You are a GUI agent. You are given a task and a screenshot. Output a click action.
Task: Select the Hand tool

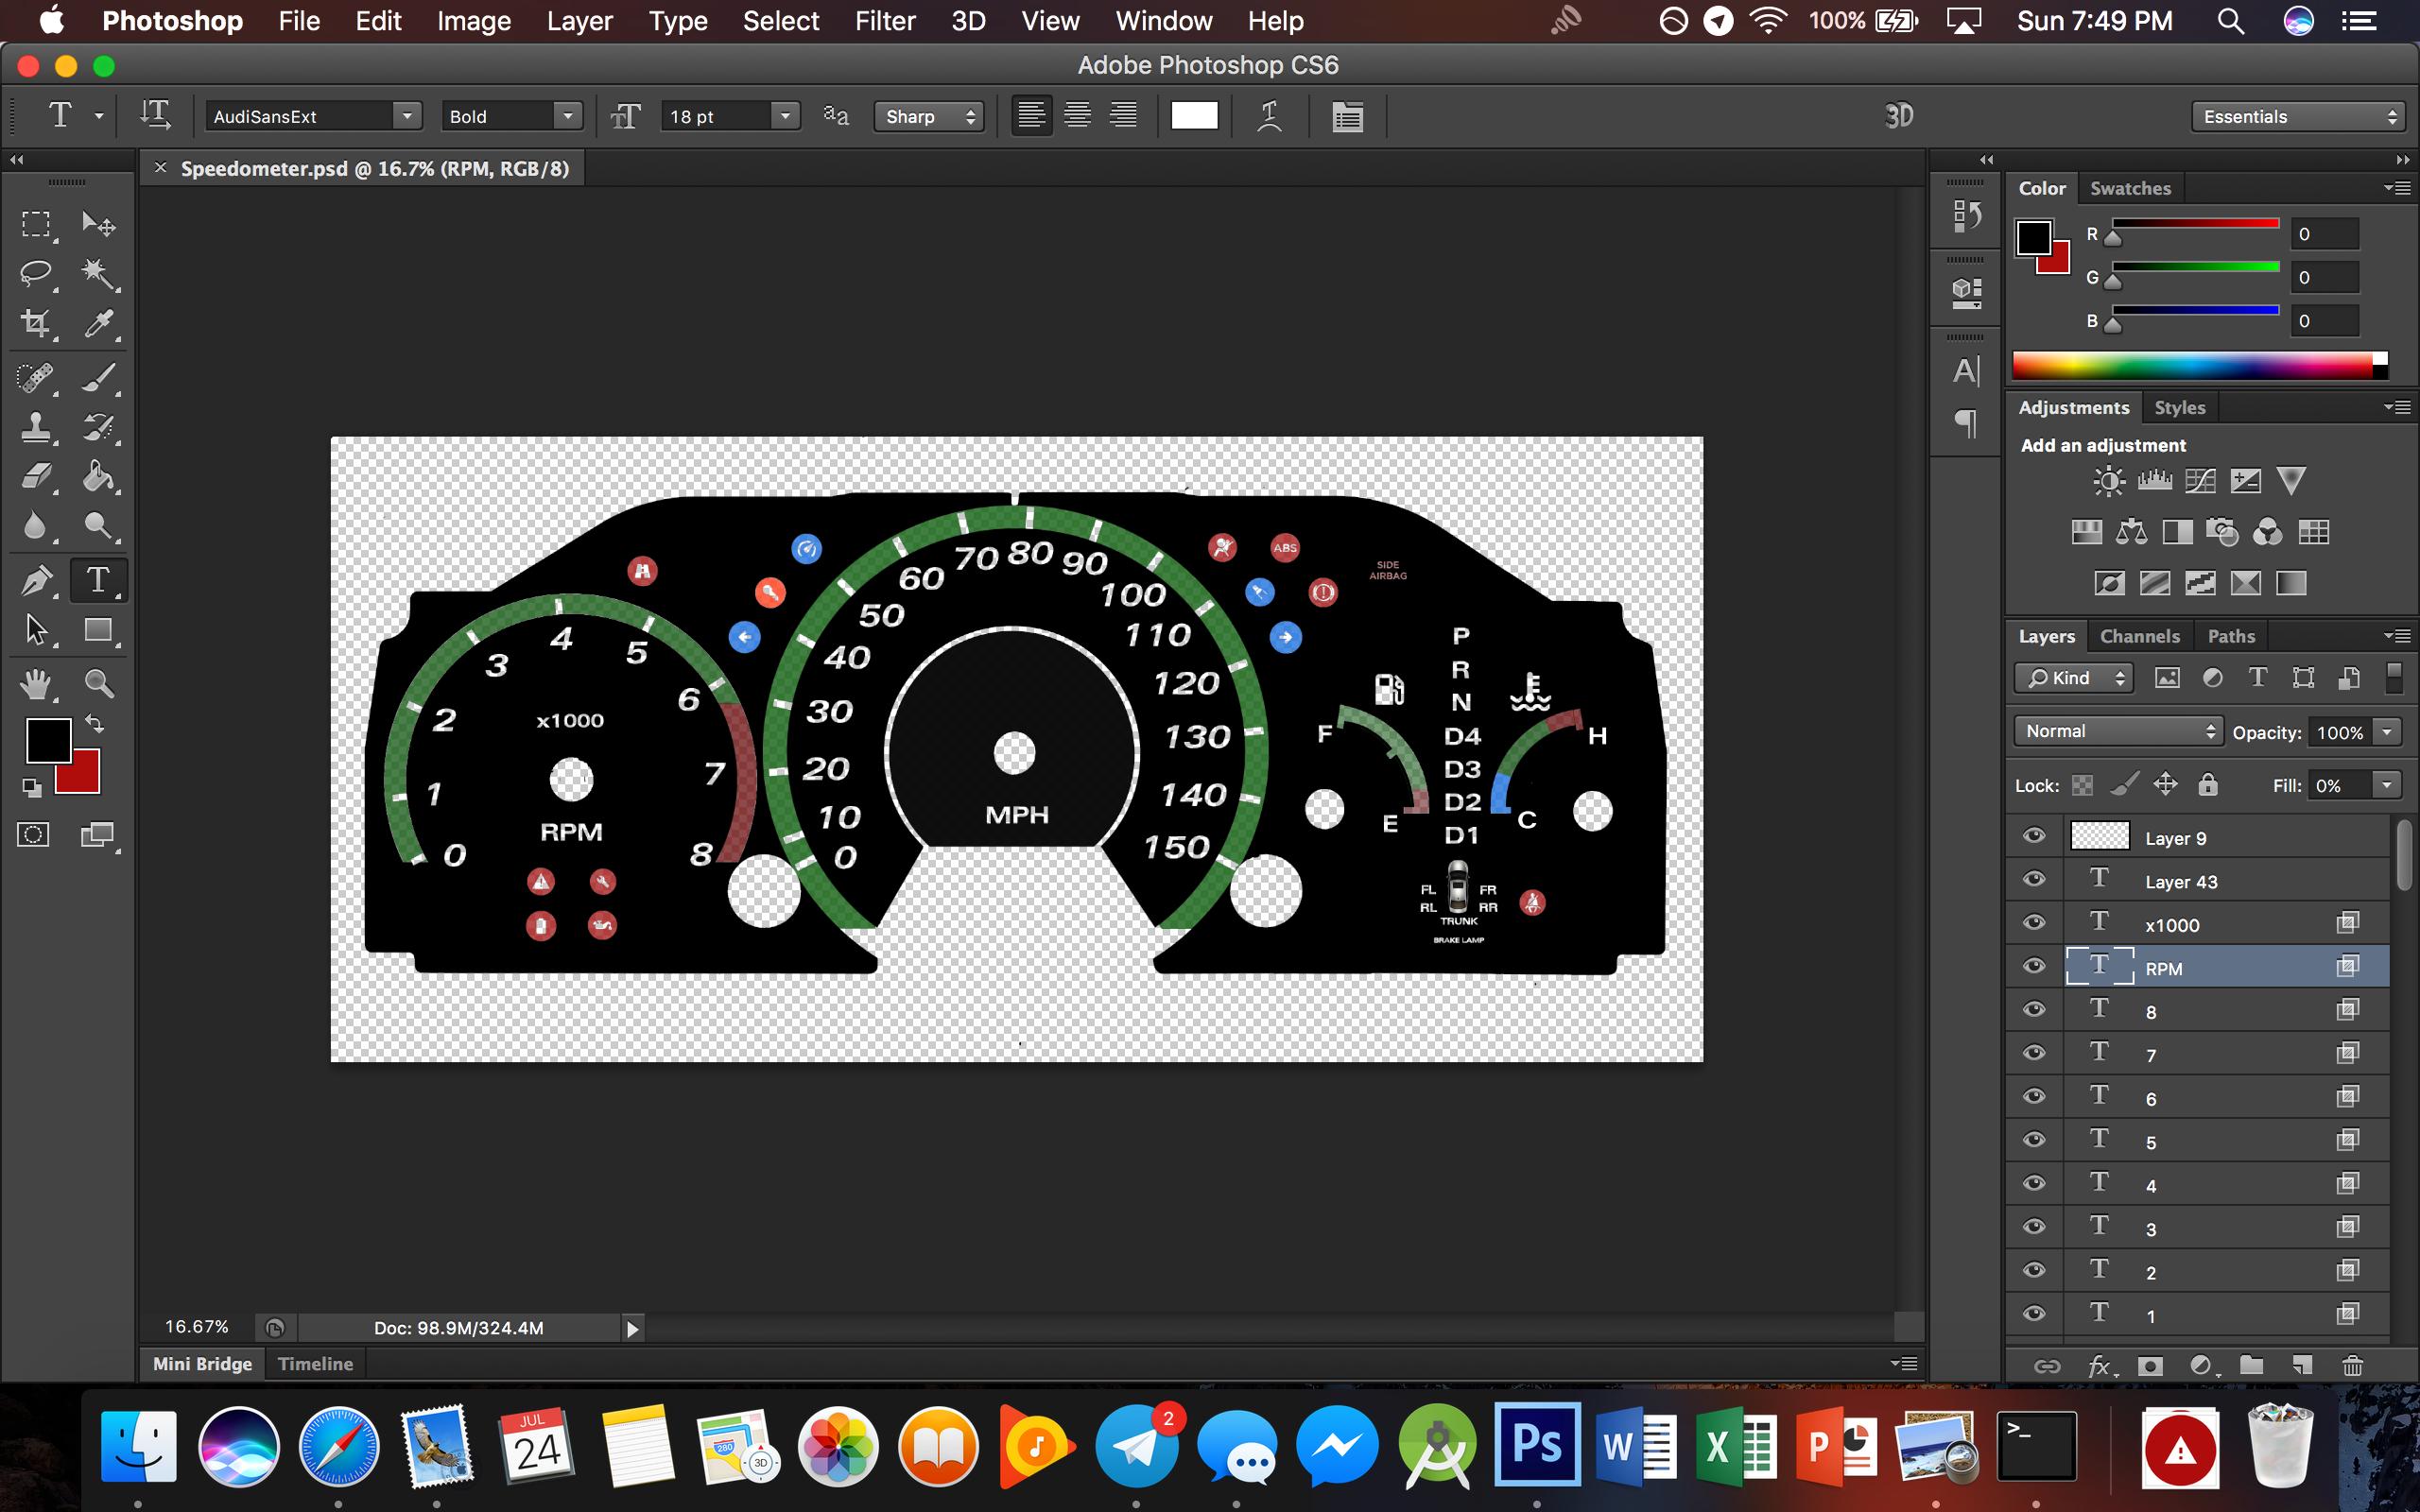(x=36, y=684)
